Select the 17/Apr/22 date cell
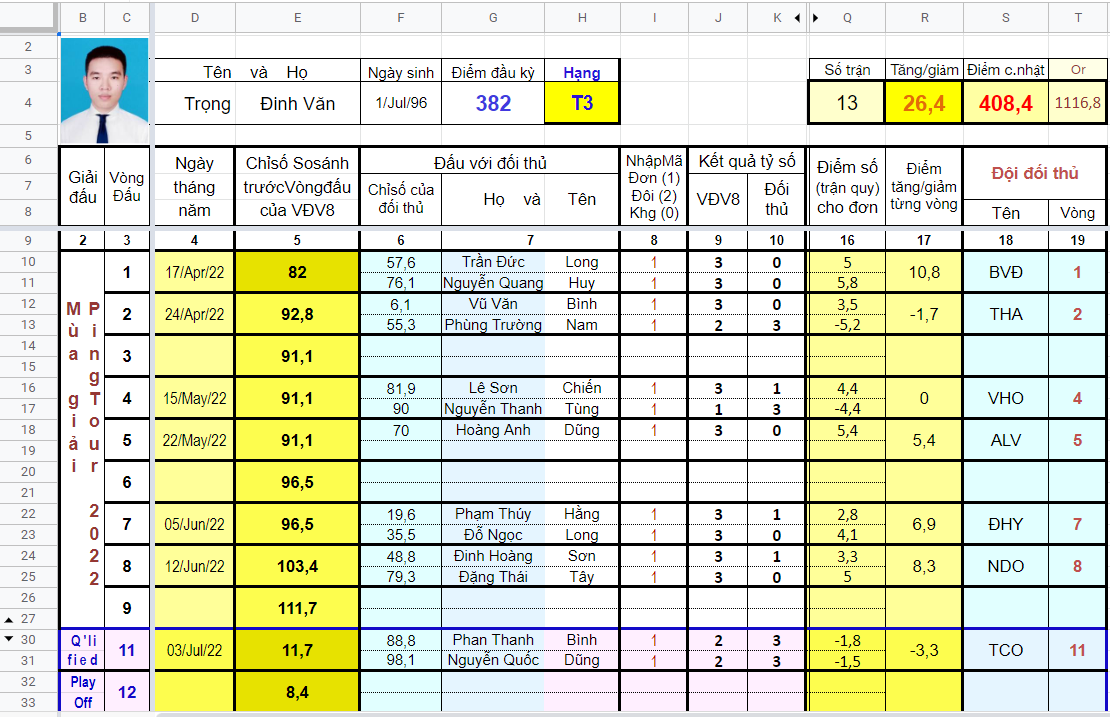1110x717 pixels. pos(195,273)
